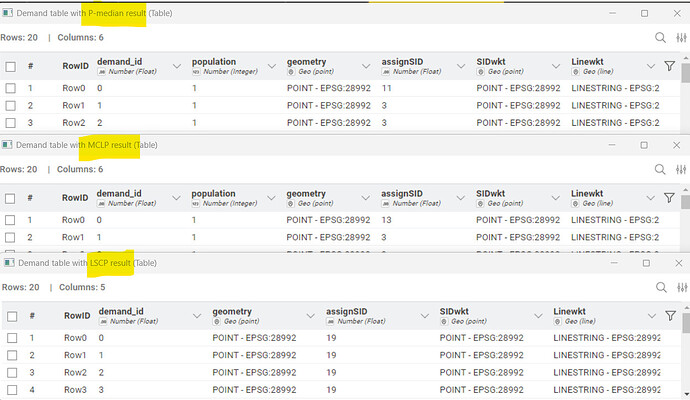Open settings gear in P-median result table

click(679, 38)
